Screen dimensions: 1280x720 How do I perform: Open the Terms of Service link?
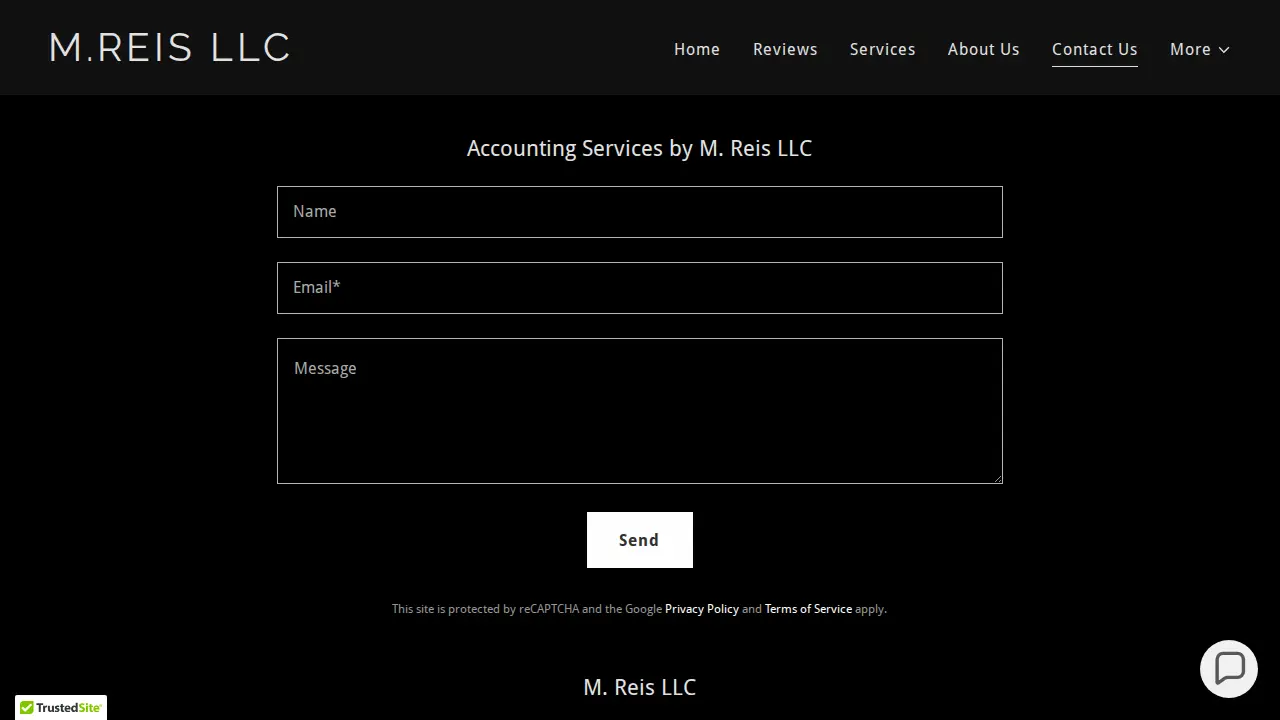pyautogui.click(x=808, y=609)
